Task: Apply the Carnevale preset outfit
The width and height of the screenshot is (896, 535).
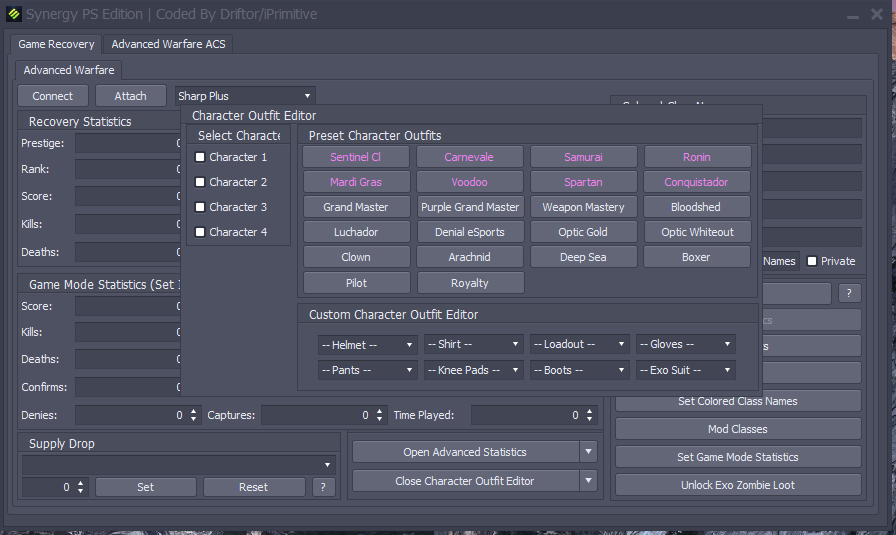Action: tap(469, 157)
